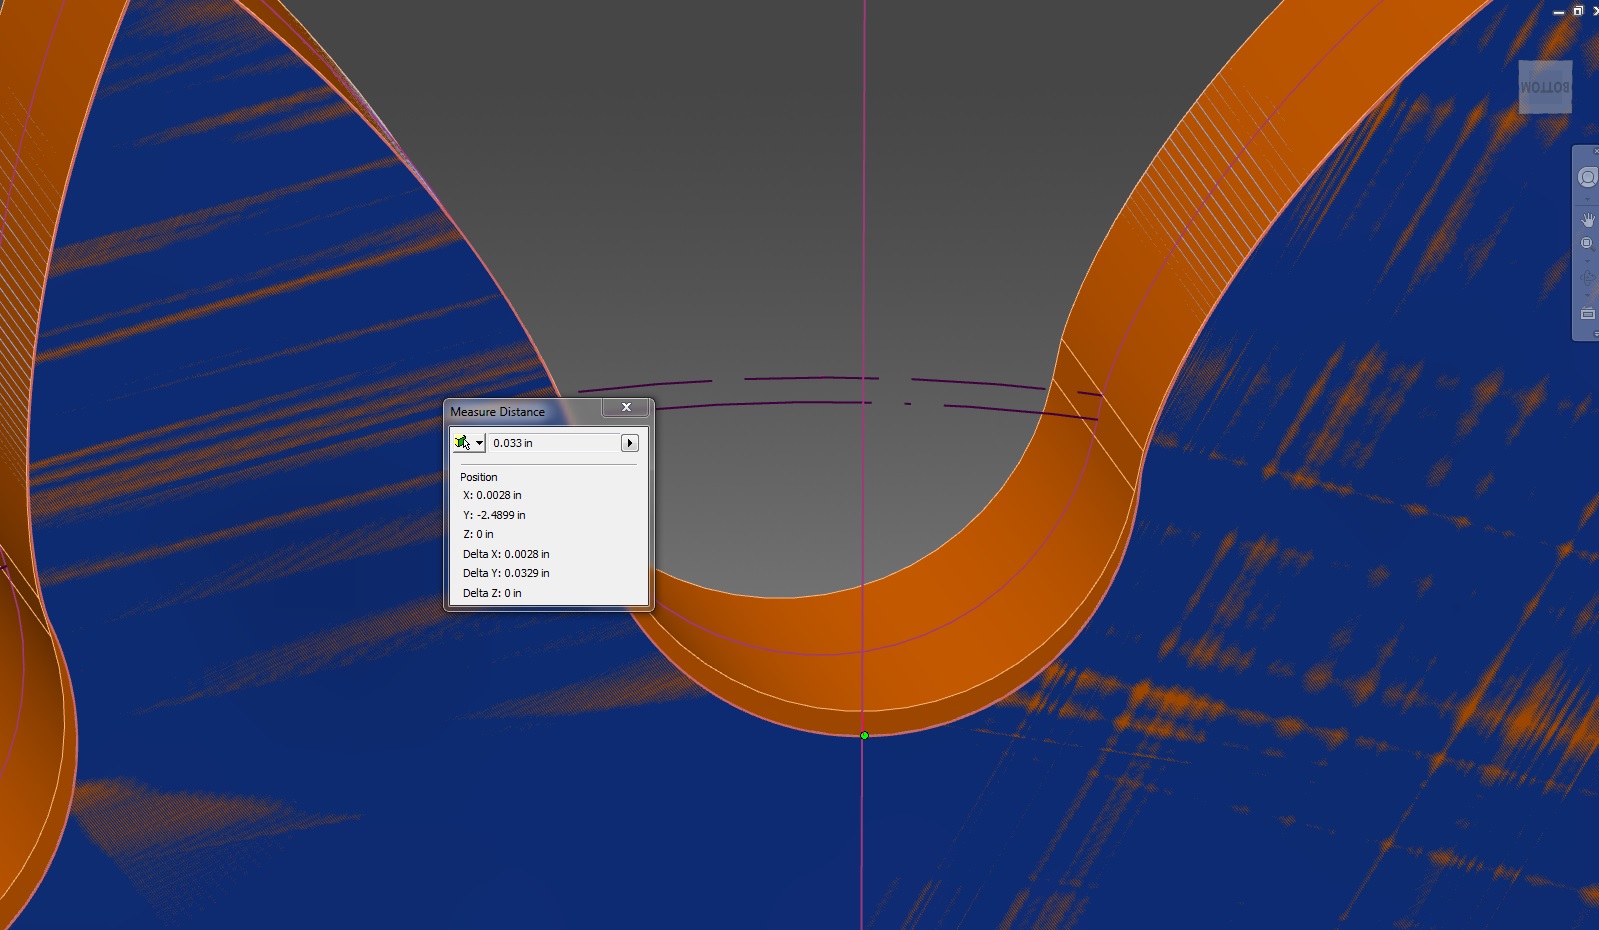Image resolution: width=1599 pixels, height=930 pixels.
Task: Expand the Zoom tool options arrow
Action: pos(1588,261)
